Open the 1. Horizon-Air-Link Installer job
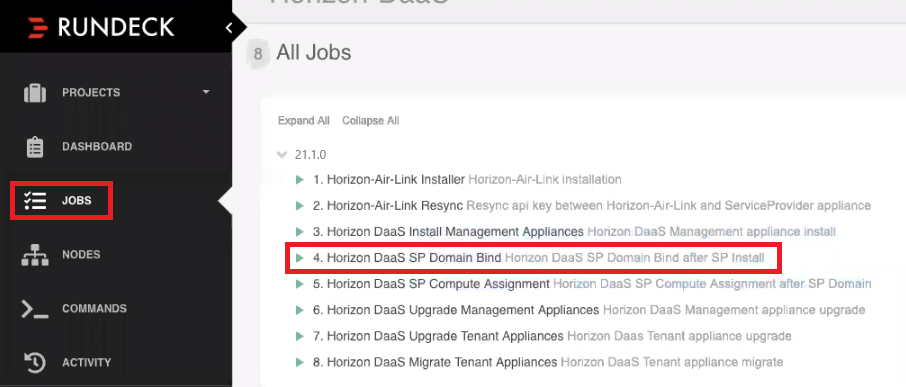906x387 pixels. point(389,180)
